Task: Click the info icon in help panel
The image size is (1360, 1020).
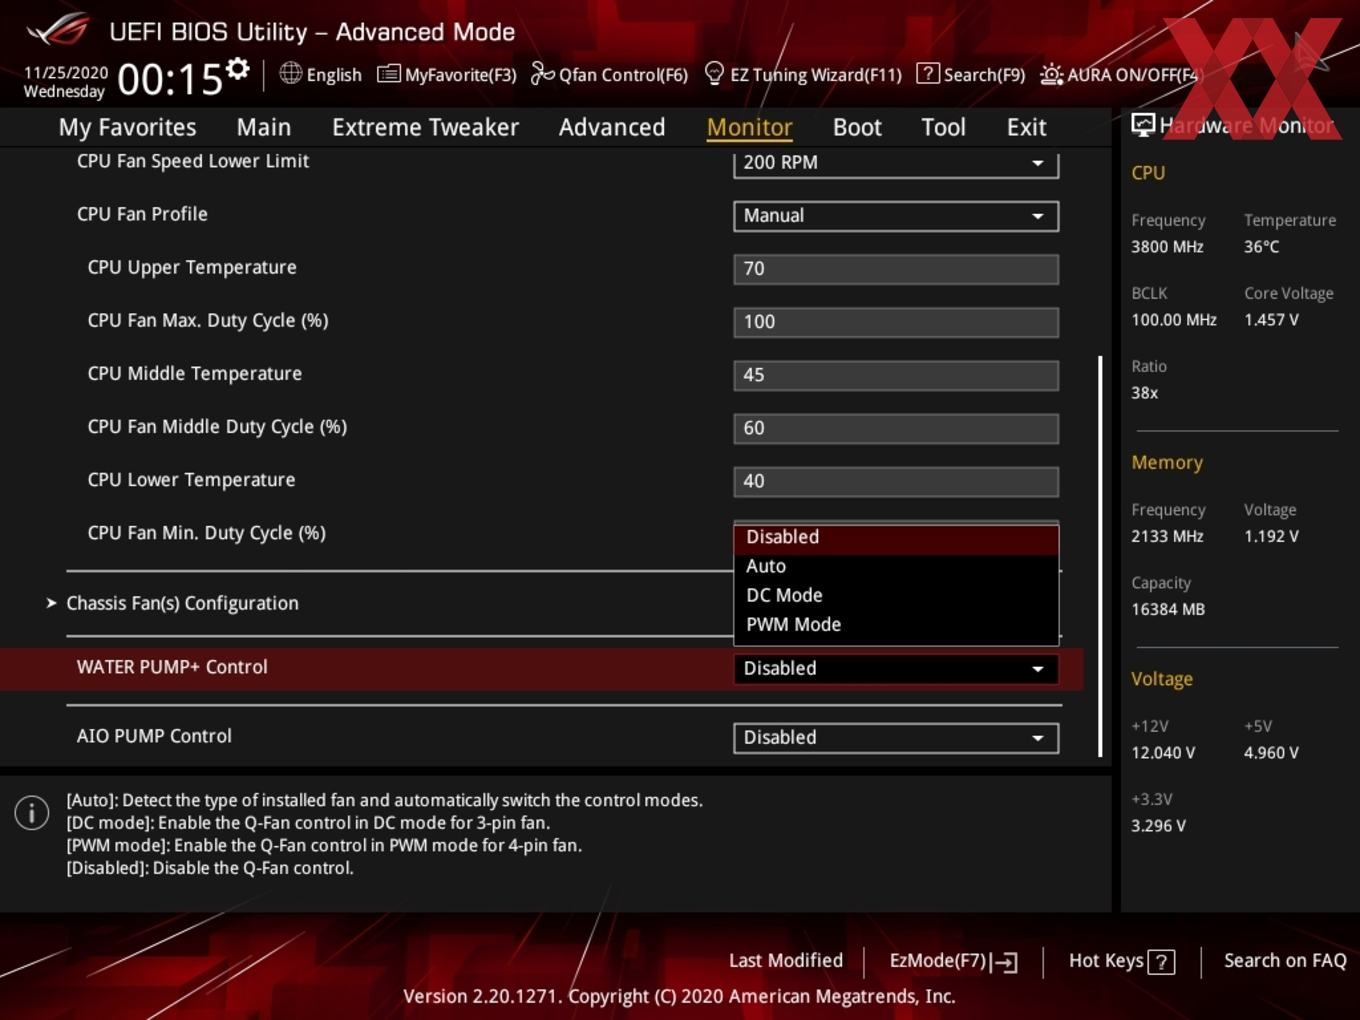Action: coord(32,813)
